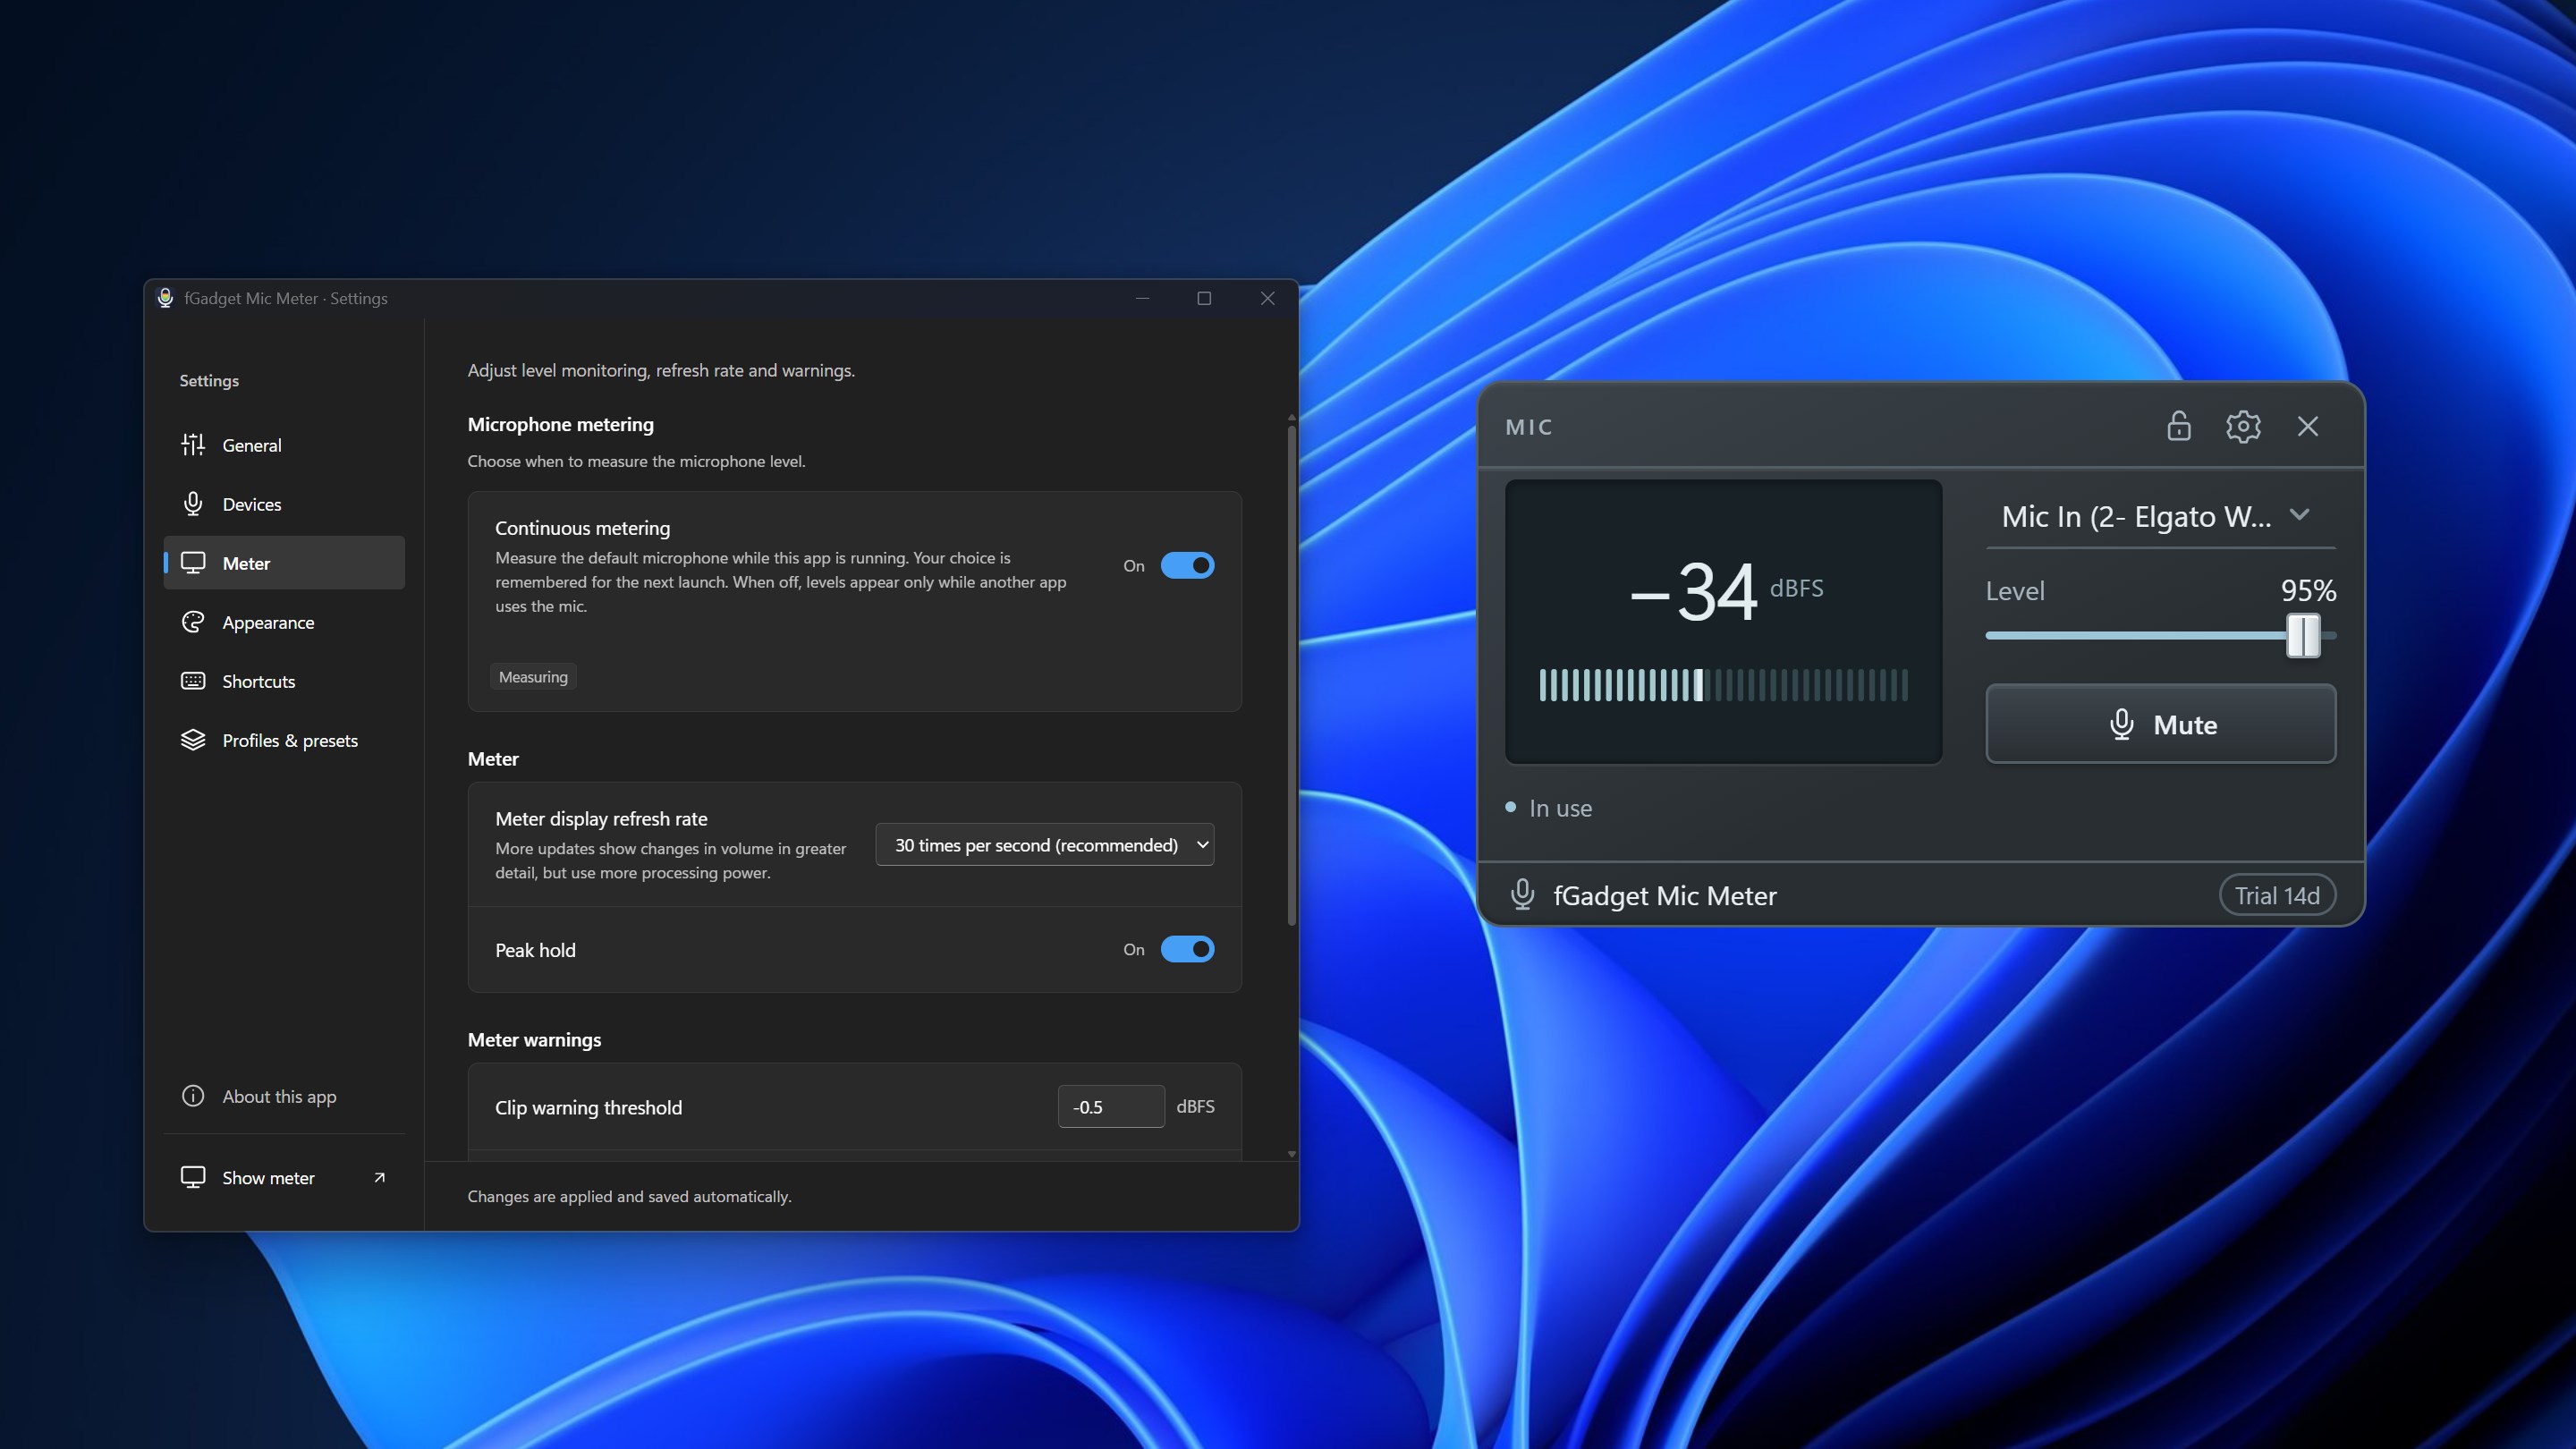Open About this app
This screenshot has height=1449, width=2576.
[x=284, y=1096]
